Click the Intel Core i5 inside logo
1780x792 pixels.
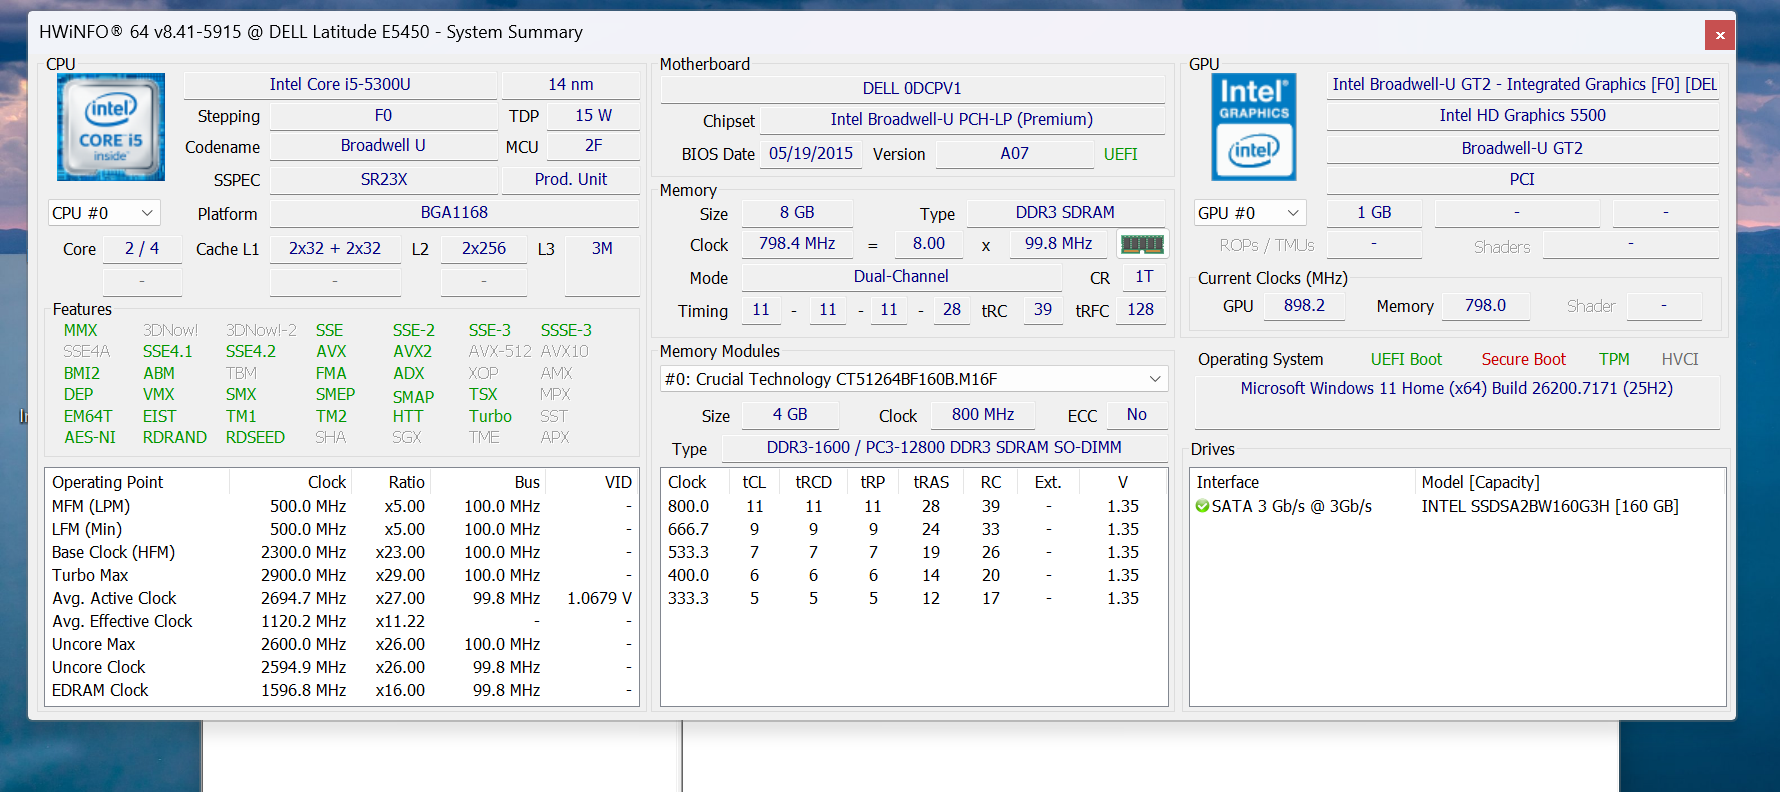(111, 127)
